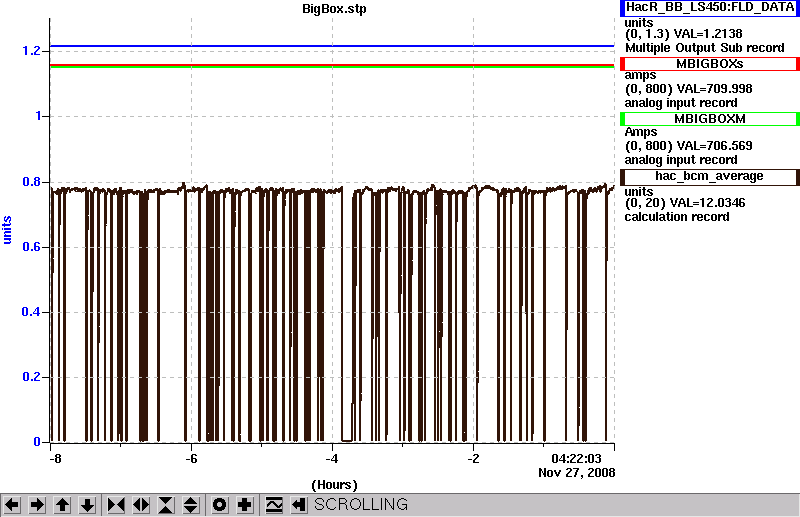Click the VAL=706.569 value readout

point(713,146)
